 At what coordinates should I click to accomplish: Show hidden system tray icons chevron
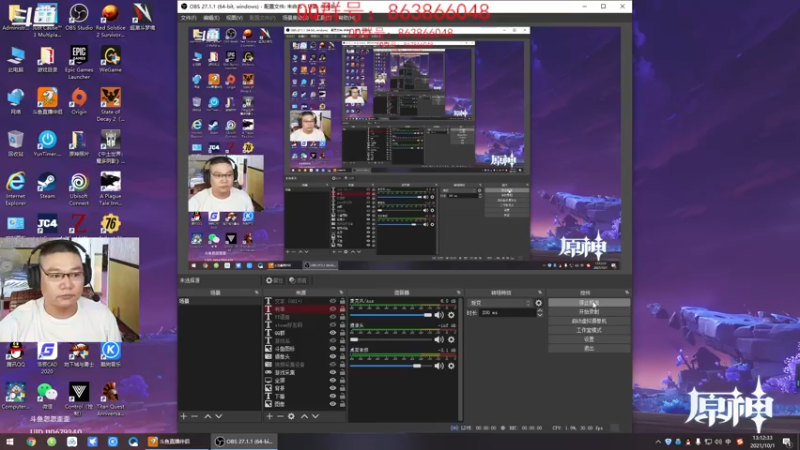pos(658,442)
